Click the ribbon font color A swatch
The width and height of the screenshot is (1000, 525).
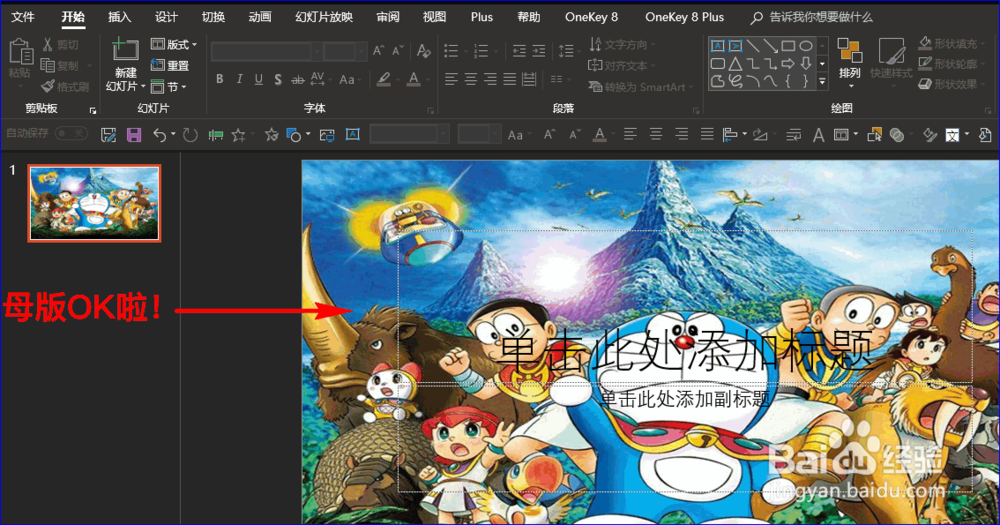[414, 79]
